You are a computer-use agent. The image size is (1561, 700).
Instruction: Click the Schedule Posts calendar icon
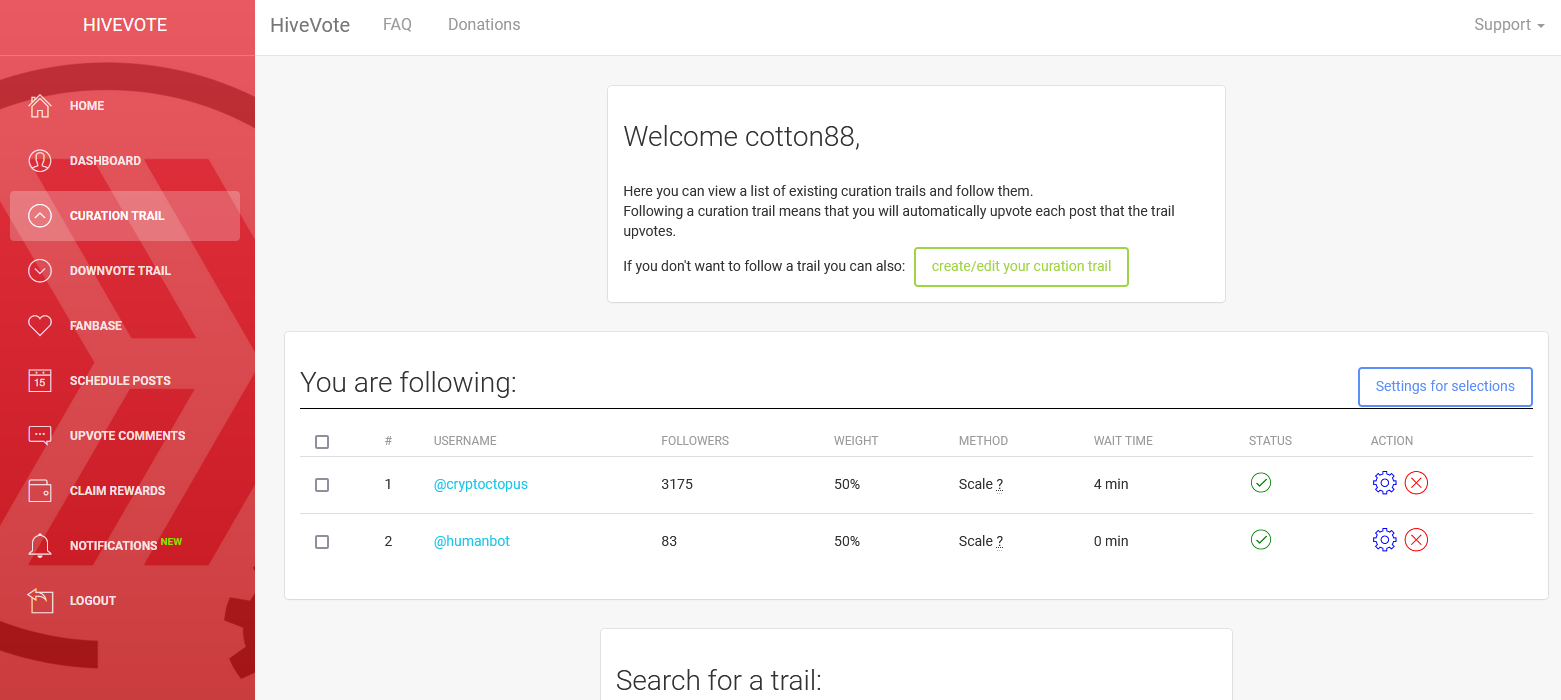pyautogui.click(x=40, y=381)
